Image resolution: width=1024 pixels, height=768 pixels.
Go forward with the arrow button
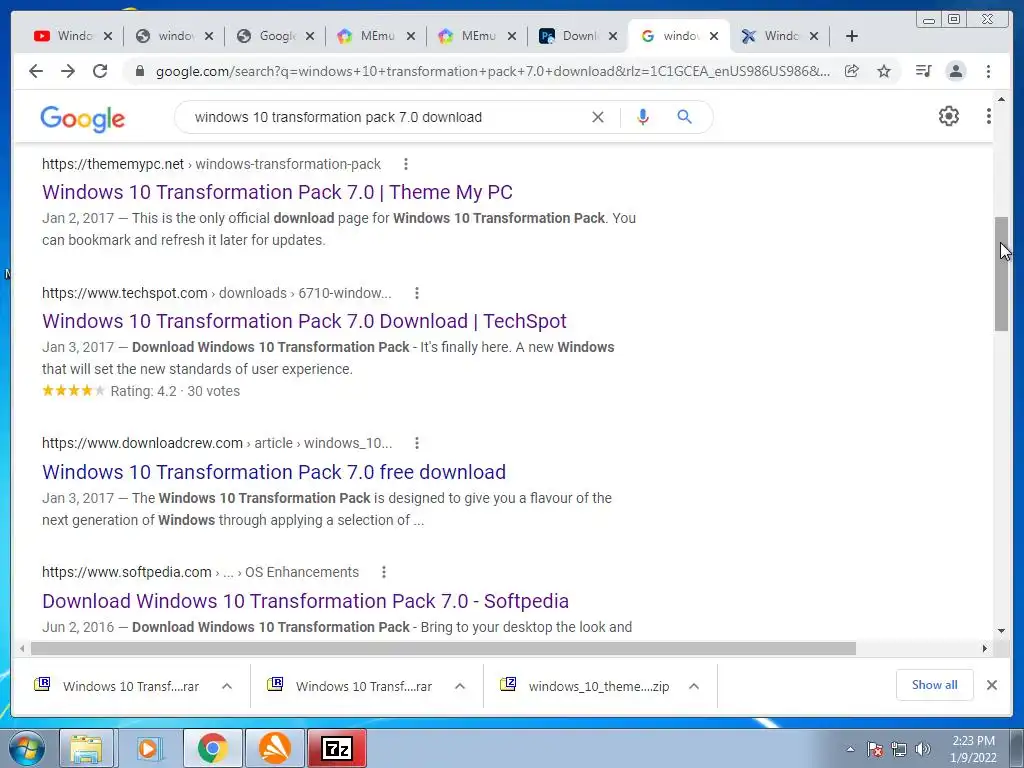68,71
